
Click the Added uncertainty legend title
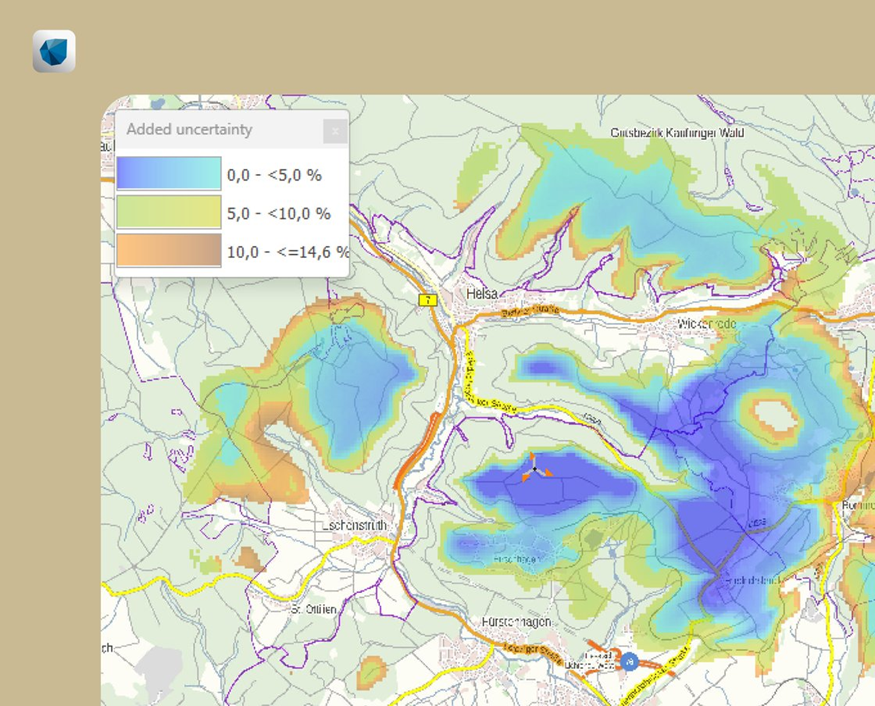pyautogui.click(x=189, y=130)
